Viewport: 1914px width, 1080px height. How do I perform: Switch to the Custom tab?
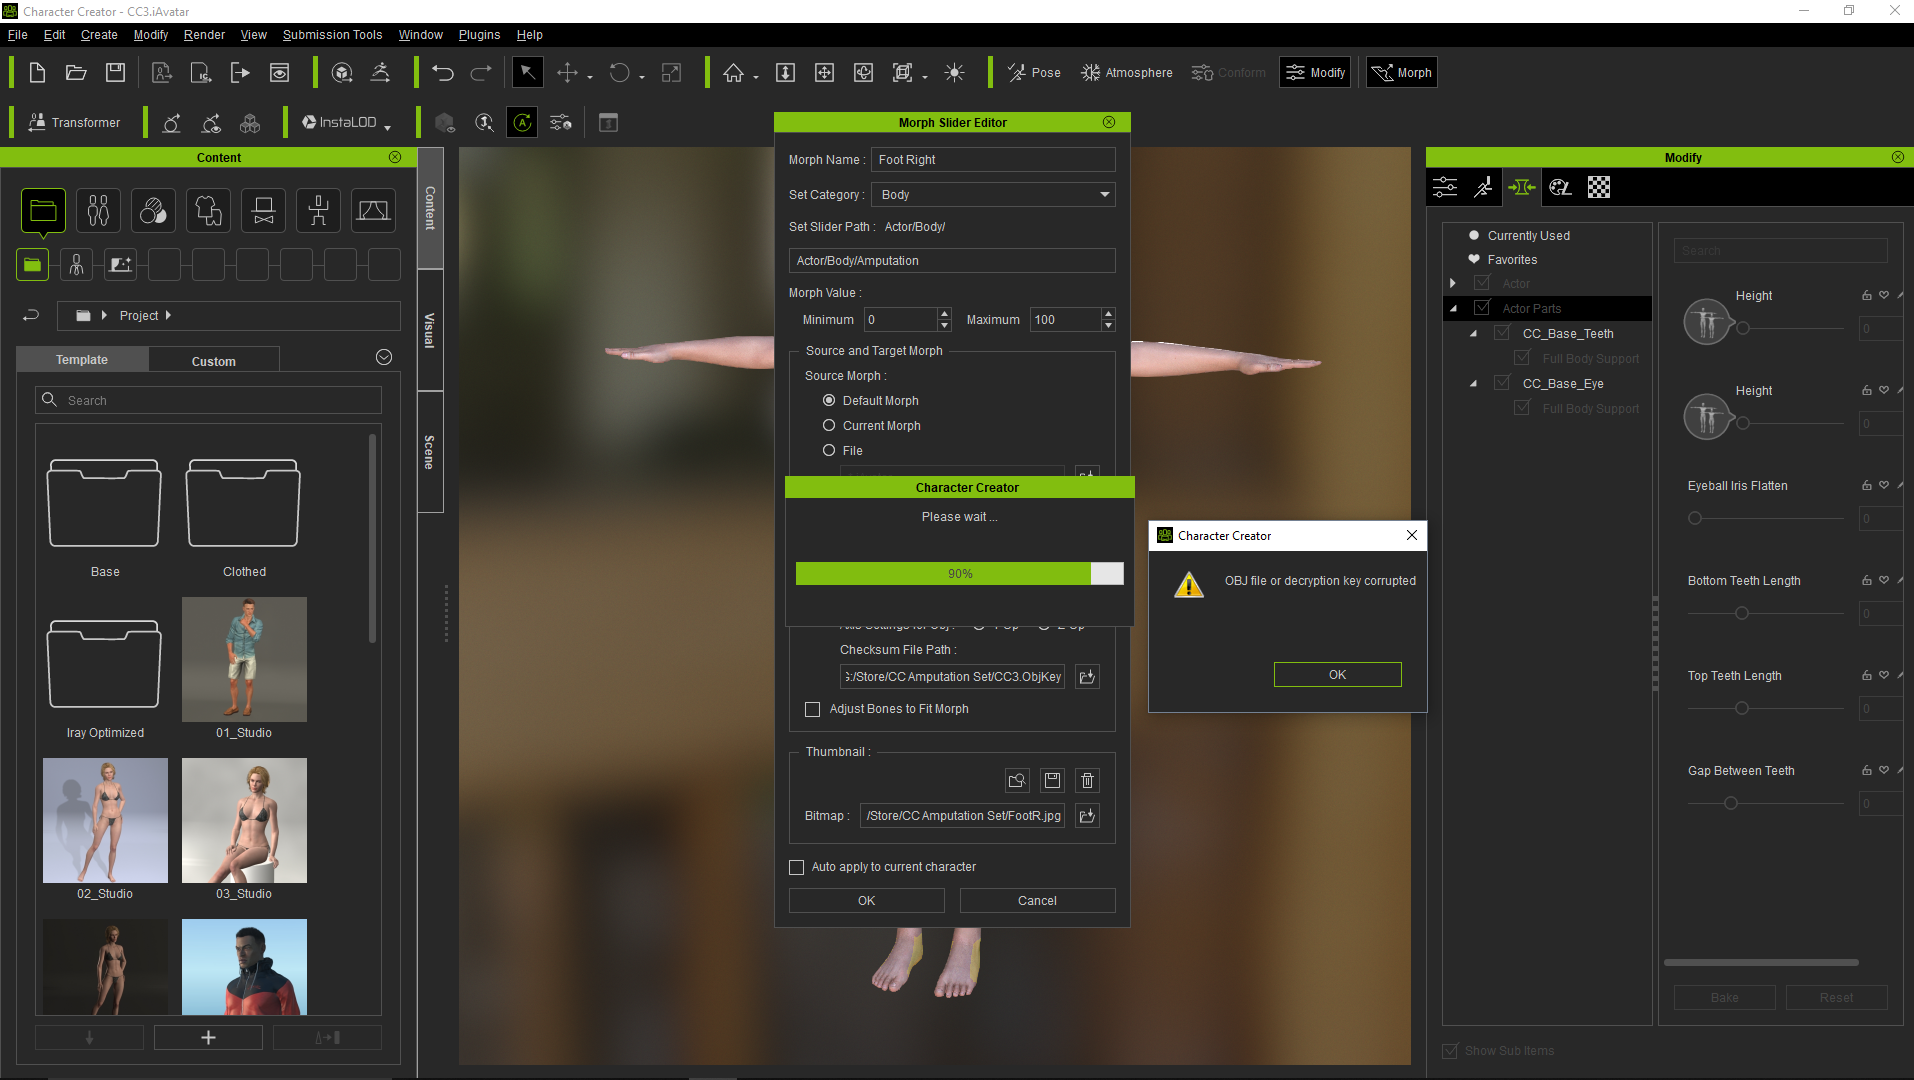coord(214,361)
